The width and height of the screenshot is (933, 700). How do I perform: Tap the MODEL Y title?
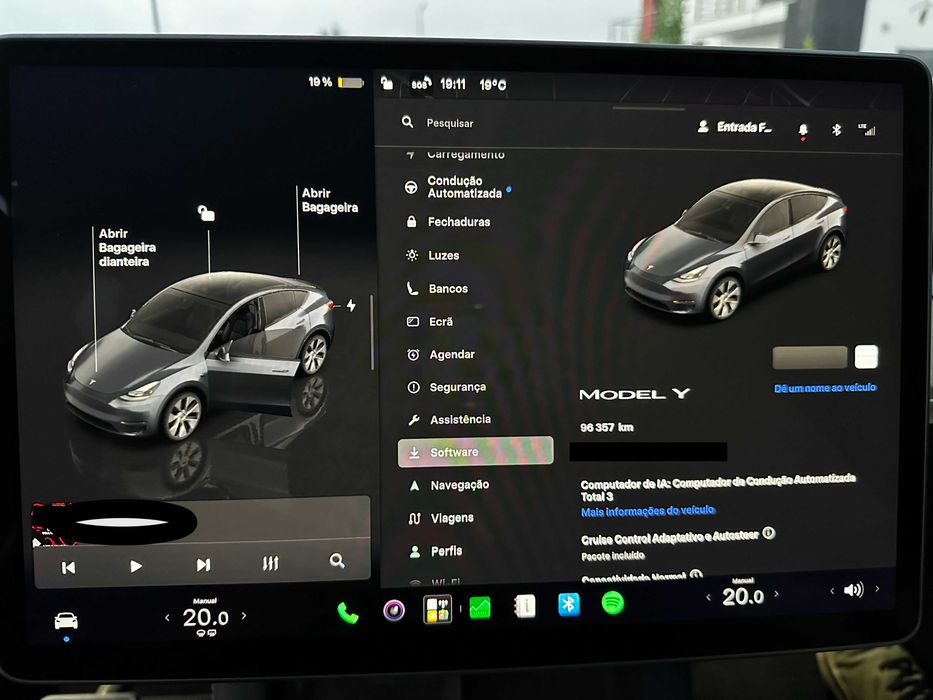(634, 394)
